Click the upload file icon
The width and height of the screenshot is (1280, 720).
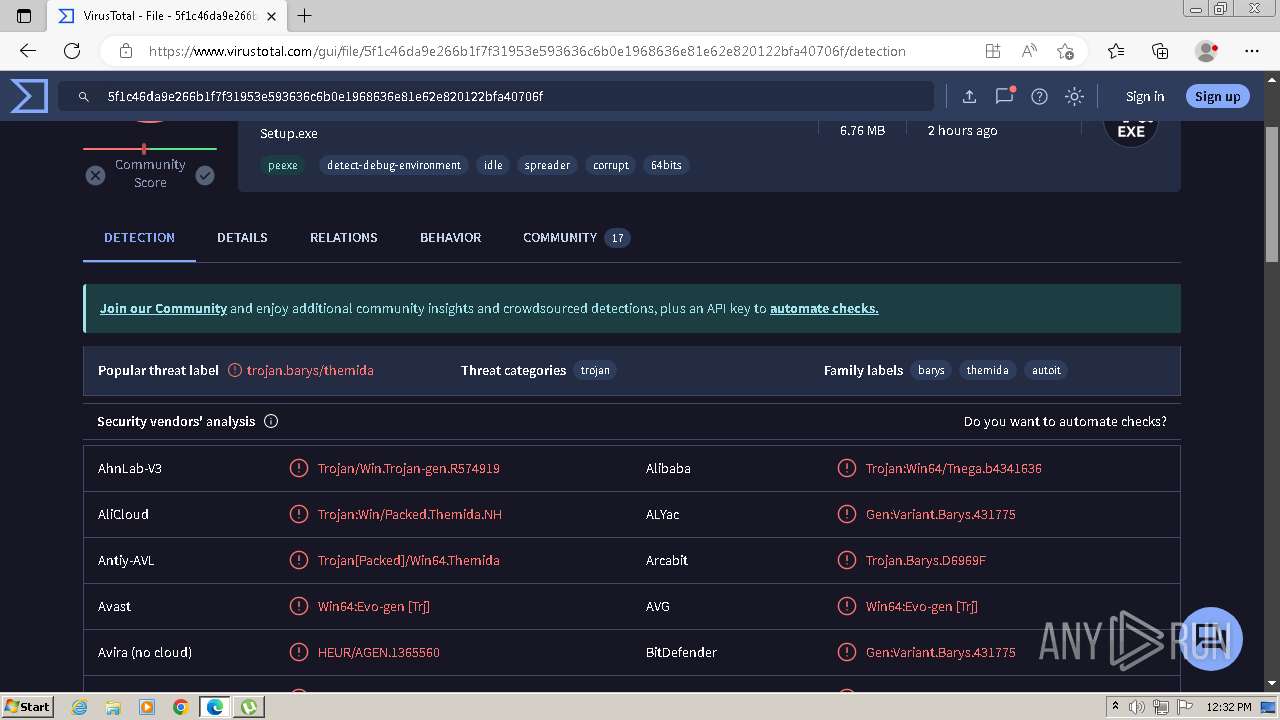tap(969, 96)
